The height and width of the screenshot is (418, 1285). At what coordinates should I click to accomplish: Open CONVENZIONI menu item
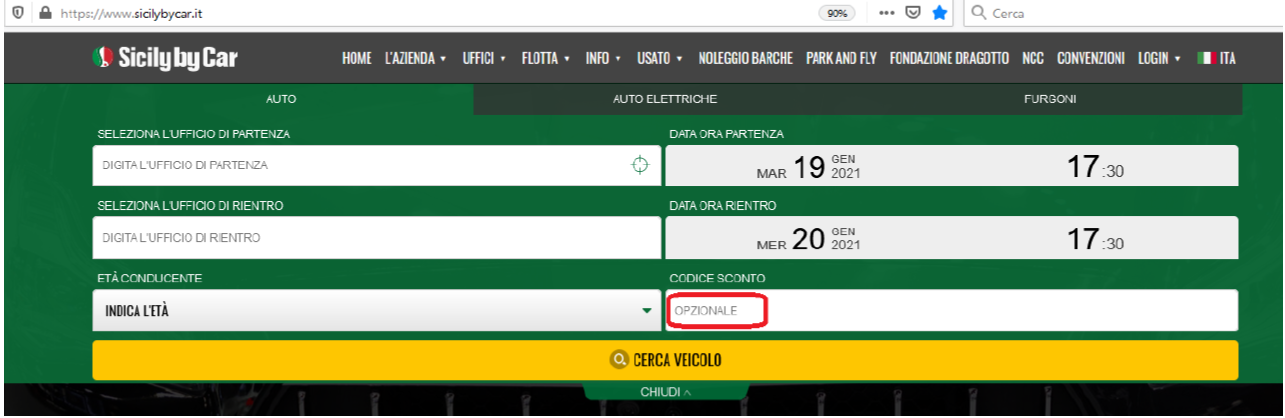coord(1091,58)
